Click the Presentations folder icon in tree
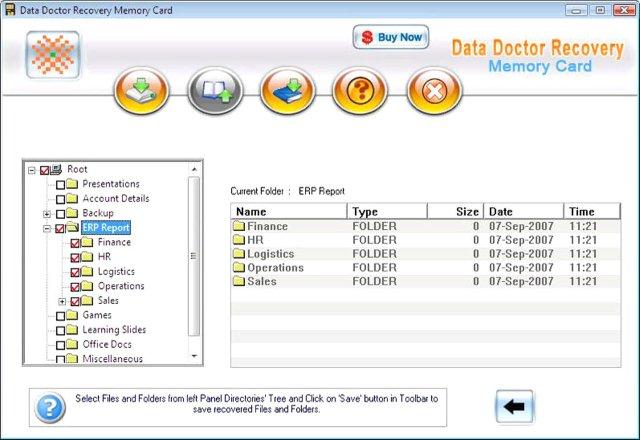Image resolution: width=640 pixels, height=440 pixels. (x=72, y=184)
